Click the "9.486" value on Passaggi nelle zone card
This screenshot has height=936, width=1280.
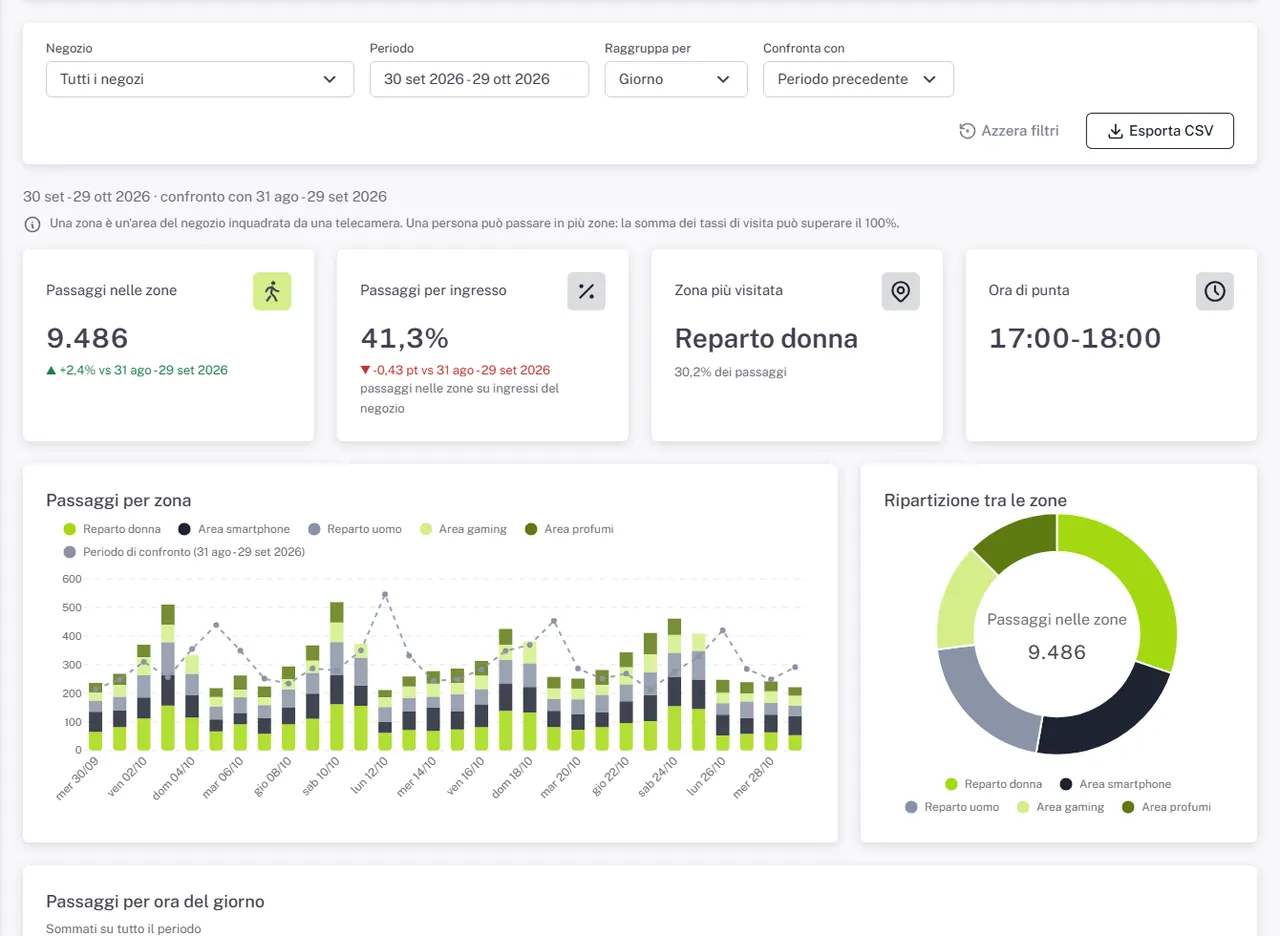tap(87, 338)
